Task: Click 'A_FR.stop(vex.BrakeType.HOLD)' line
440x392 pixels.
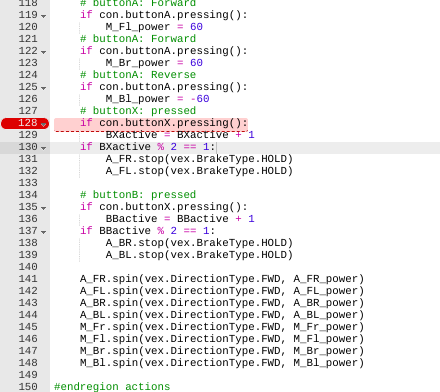Action: coord(199,159)
